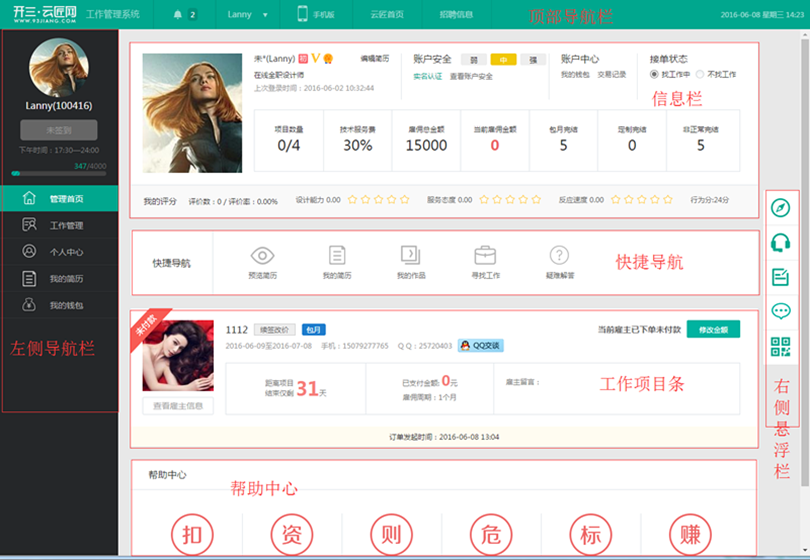Screen dimensions: 810x560
Task: Click the employer photo on project 1112
Action: pos(178,355)
